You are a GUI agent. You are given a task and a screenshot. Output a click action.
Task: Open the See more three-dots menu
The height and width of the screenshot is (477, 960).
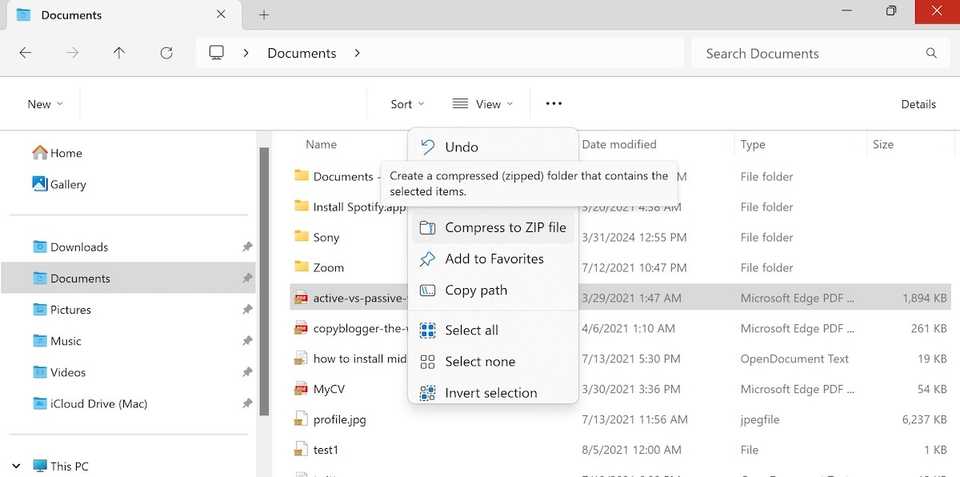[x=553, y=104]
